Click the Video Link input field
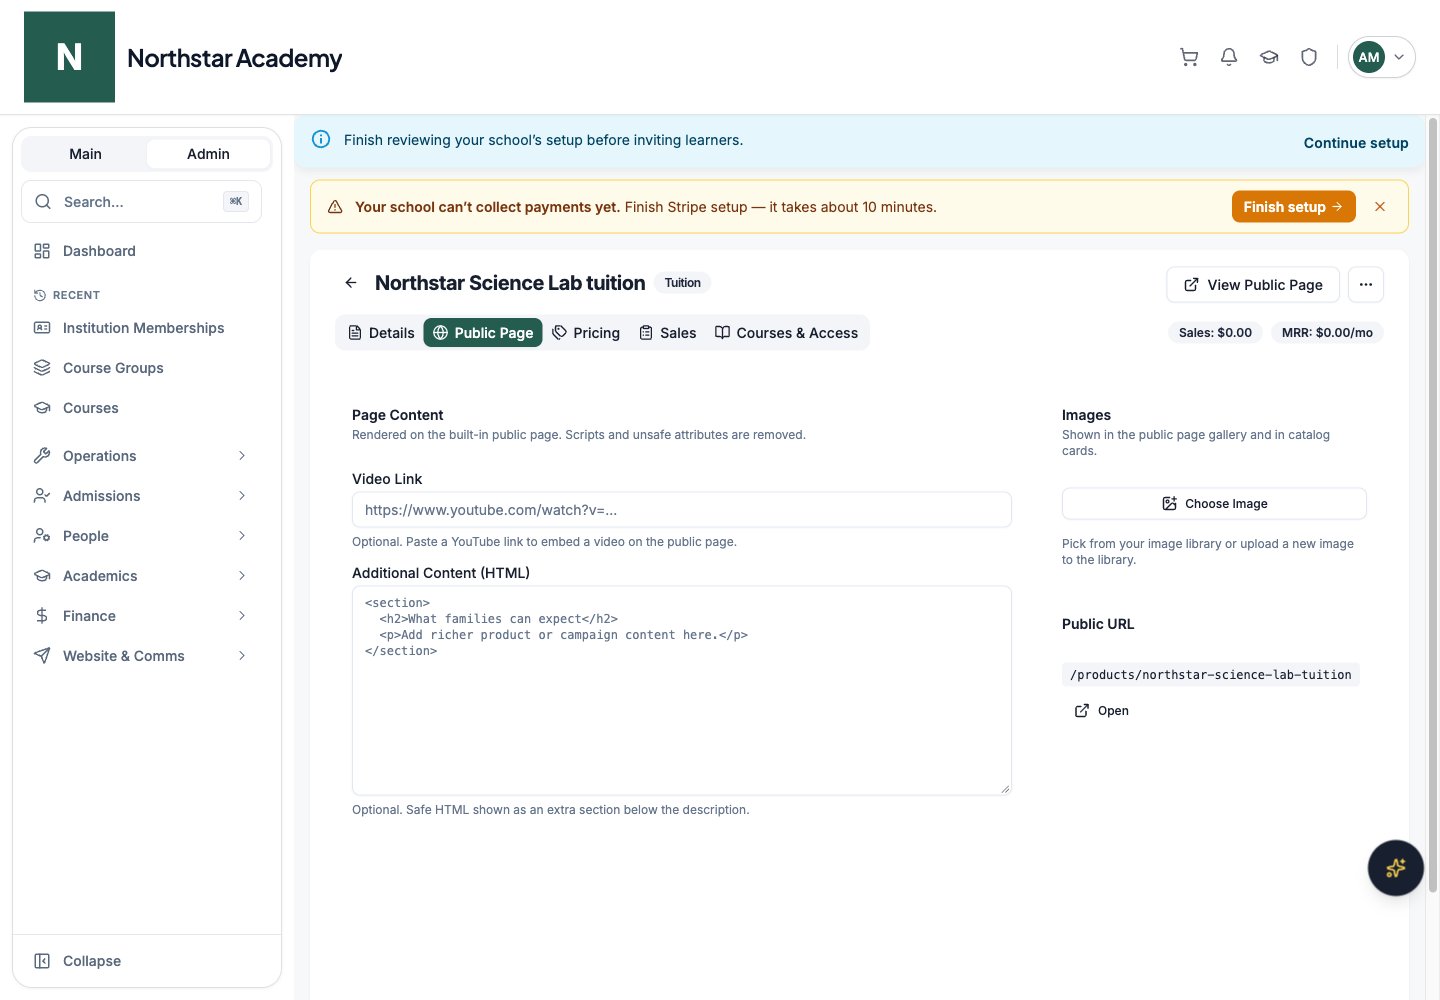 coord(682,510)
